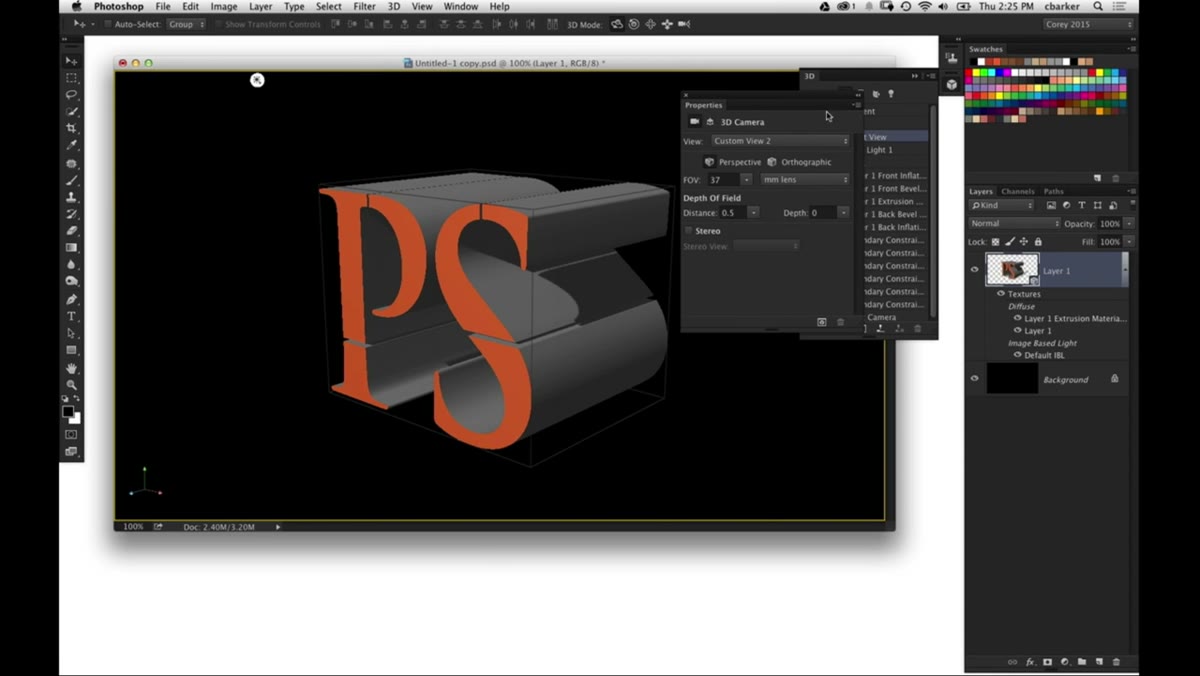The height and width of the screenshot is (676, 1200).
Task: Open the Auto-Select Group dropdown
Action: (186, 24)
